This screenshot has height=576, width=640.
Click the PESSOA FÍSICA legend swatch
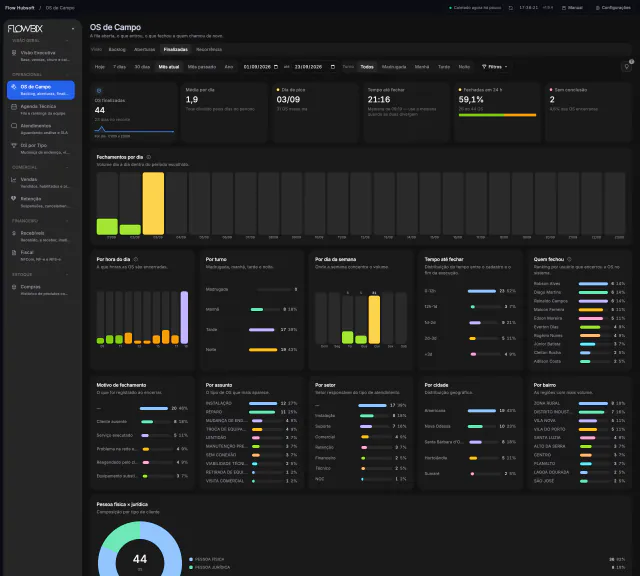(x=191, y=559)
